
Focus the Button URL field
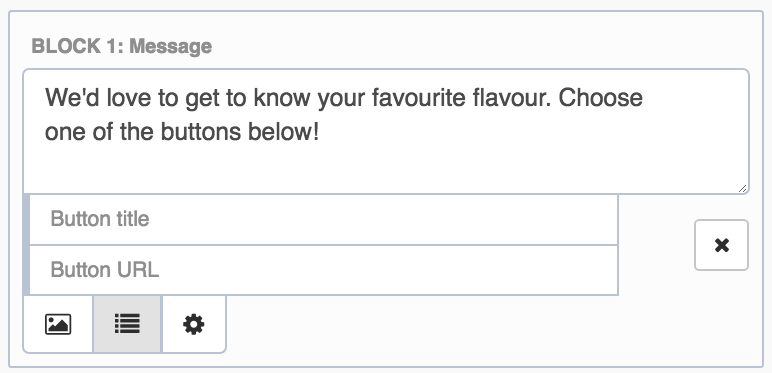tap(323, 270)
